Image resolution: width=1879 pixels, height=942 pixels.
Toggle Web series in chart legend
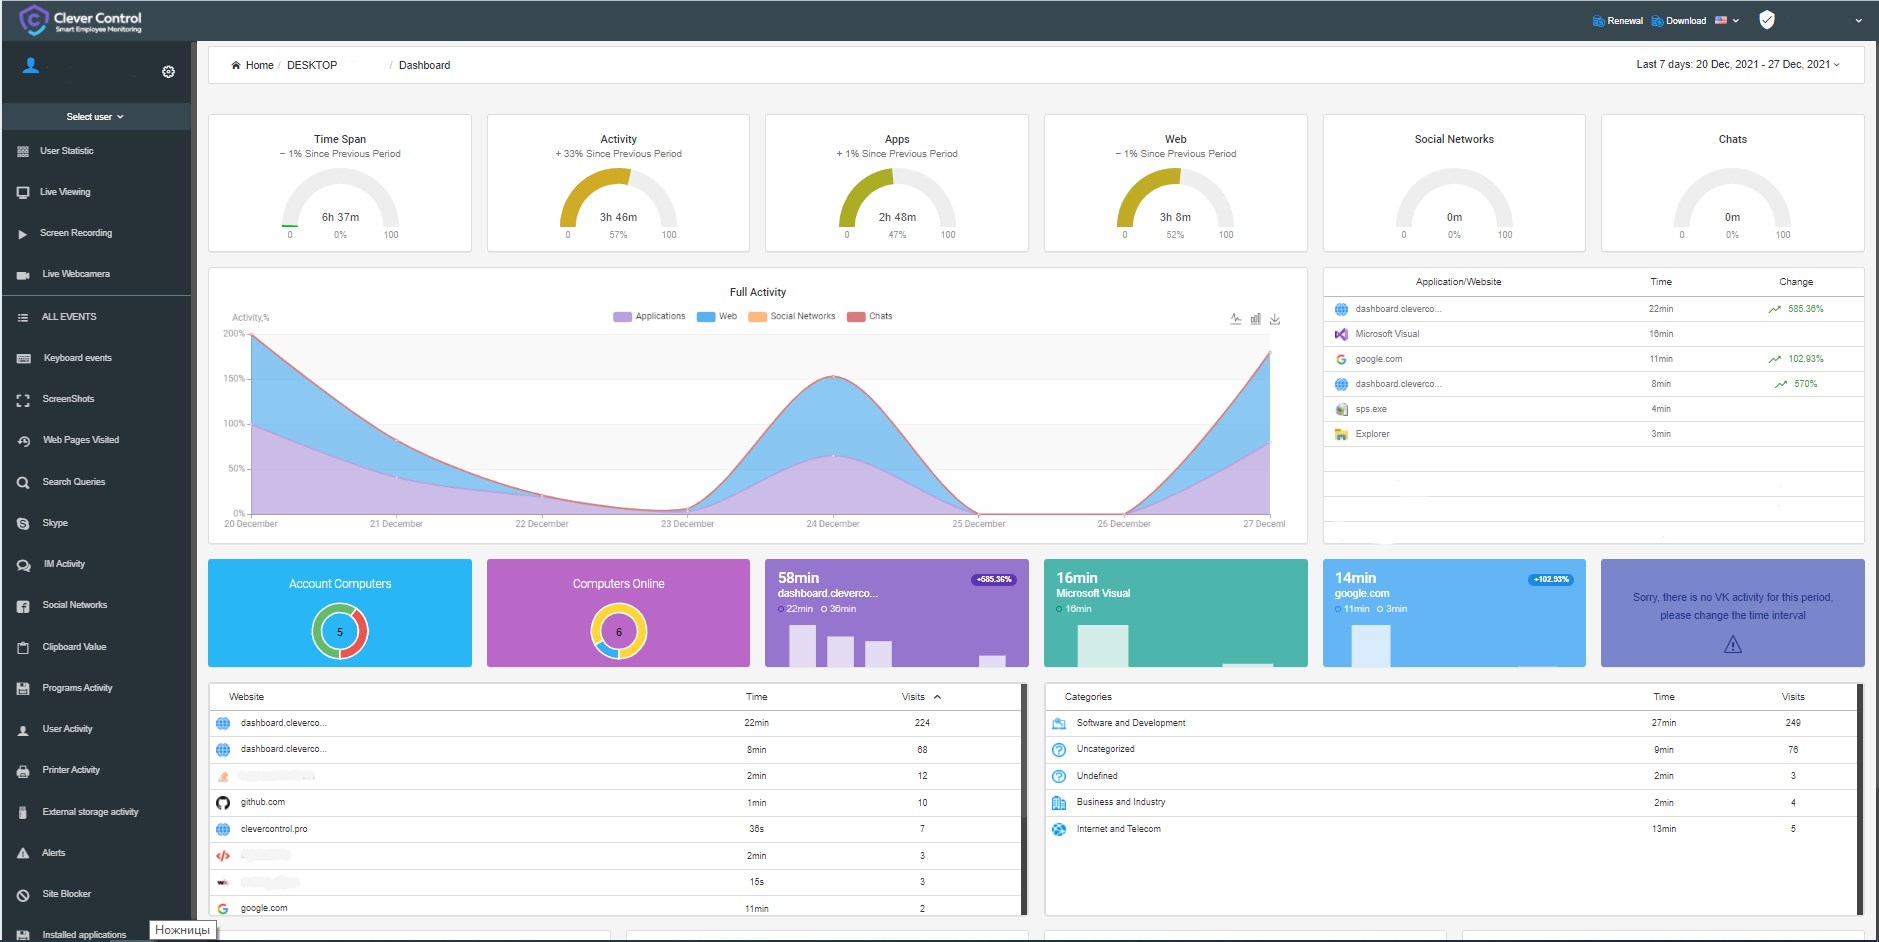(717, 317)
